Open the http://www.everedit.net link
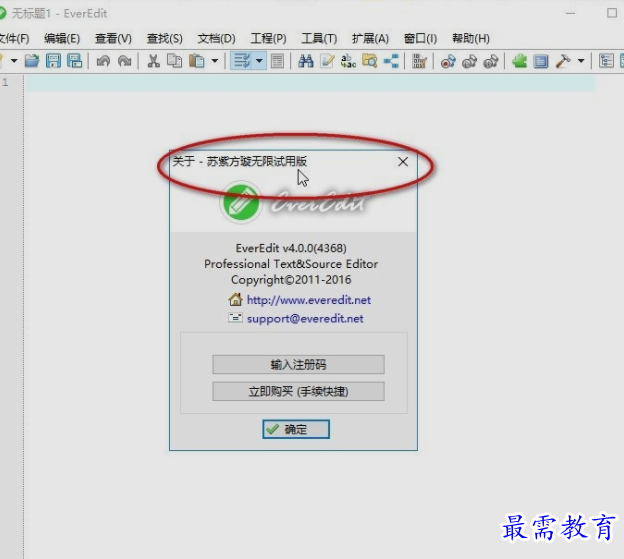This screenshot has width=624, height=559. 309,300
